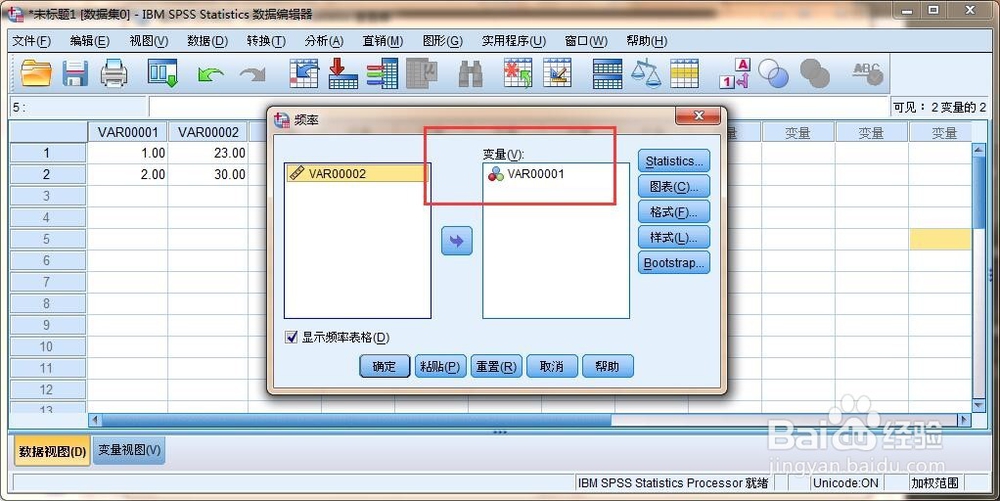Click the 帮助 button in dialog

[x=607, y=367]
